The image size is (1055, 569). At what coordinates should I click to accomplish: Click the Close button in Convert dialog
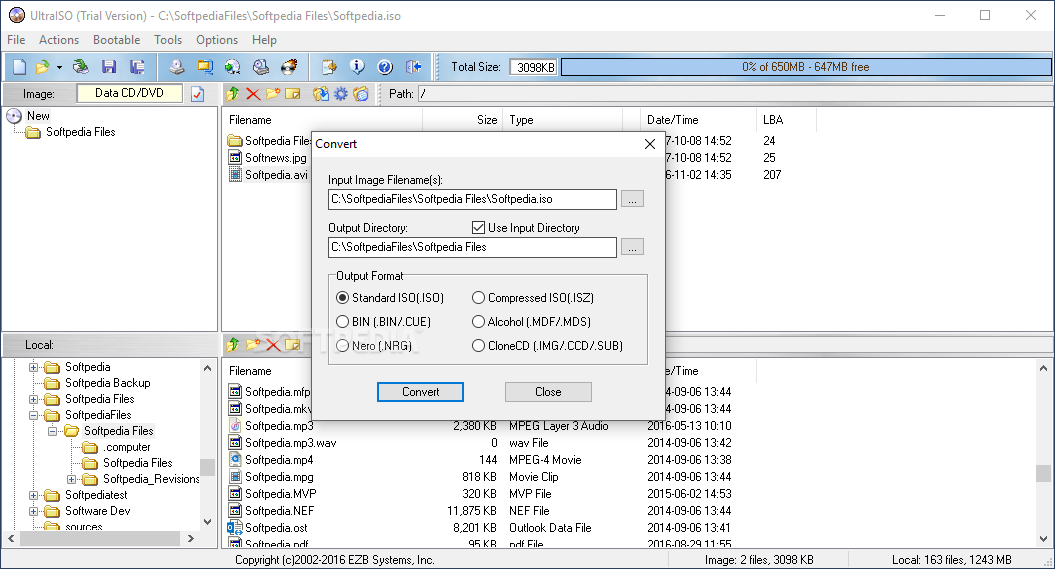[x=548, y=392]
